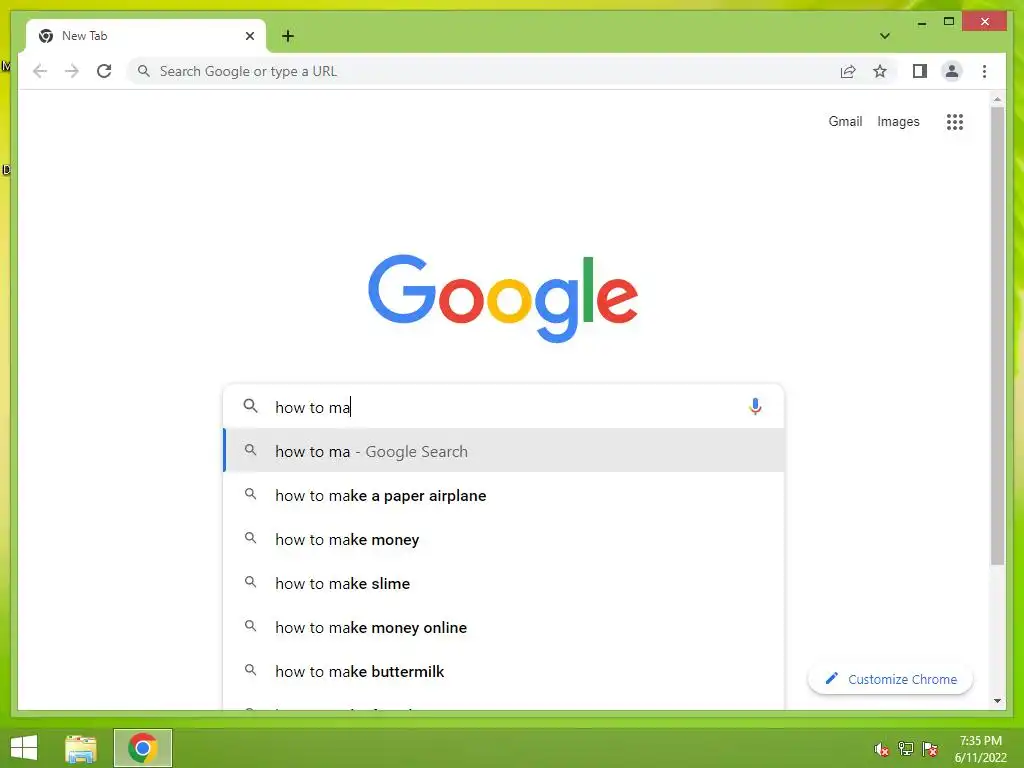
Task: Click the Chrome taskbar icon
Action: (x=142, y=748)
